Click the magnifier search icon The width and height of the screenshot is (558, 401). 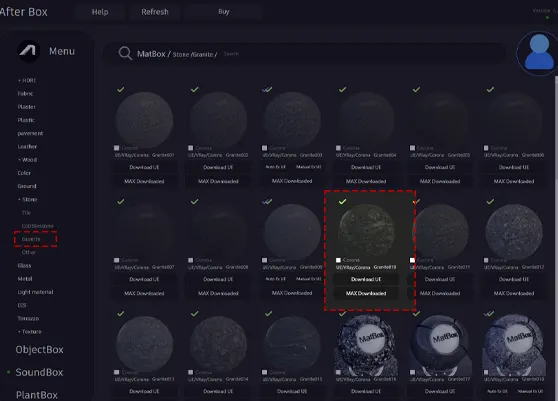[x=125, y=53]
